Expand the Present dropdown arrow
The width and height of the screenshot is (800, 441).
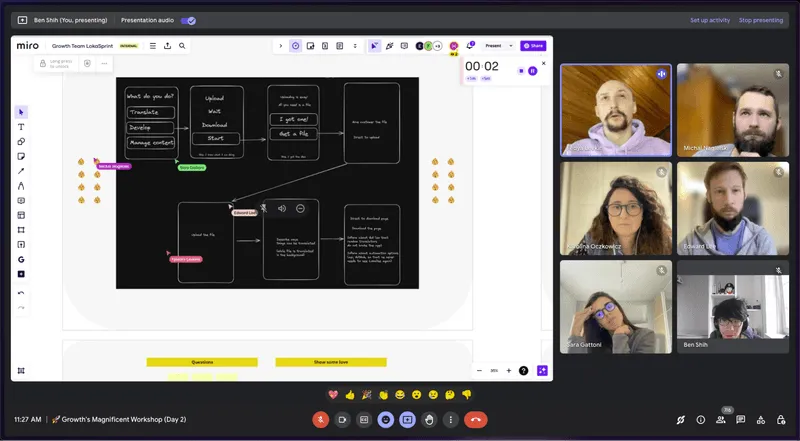tap(510, 46)
